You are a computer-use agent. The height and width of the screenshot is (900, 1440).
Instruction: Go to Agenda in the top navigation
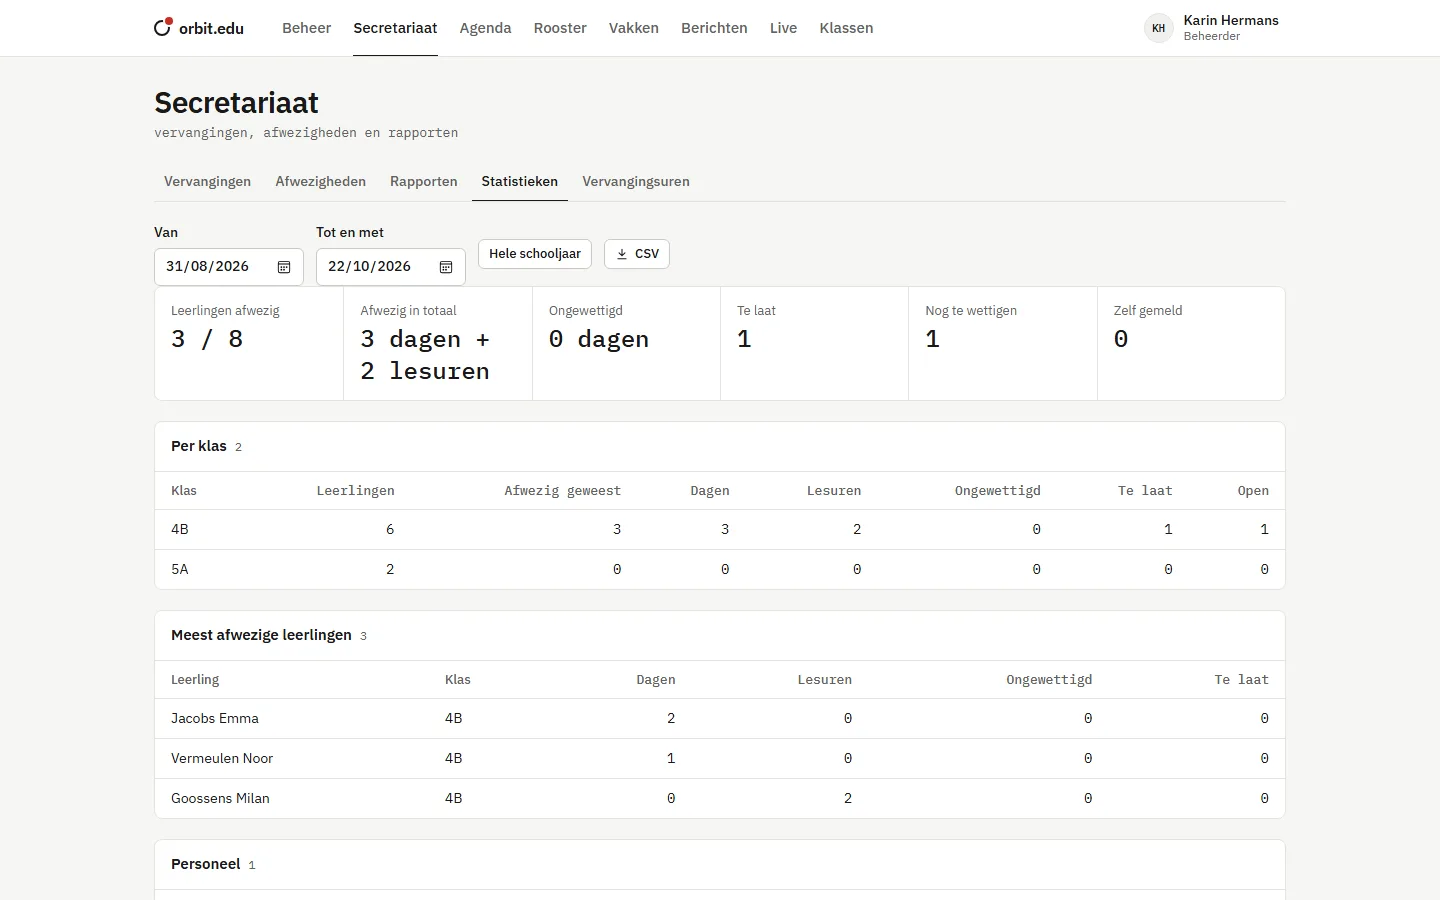485,28
